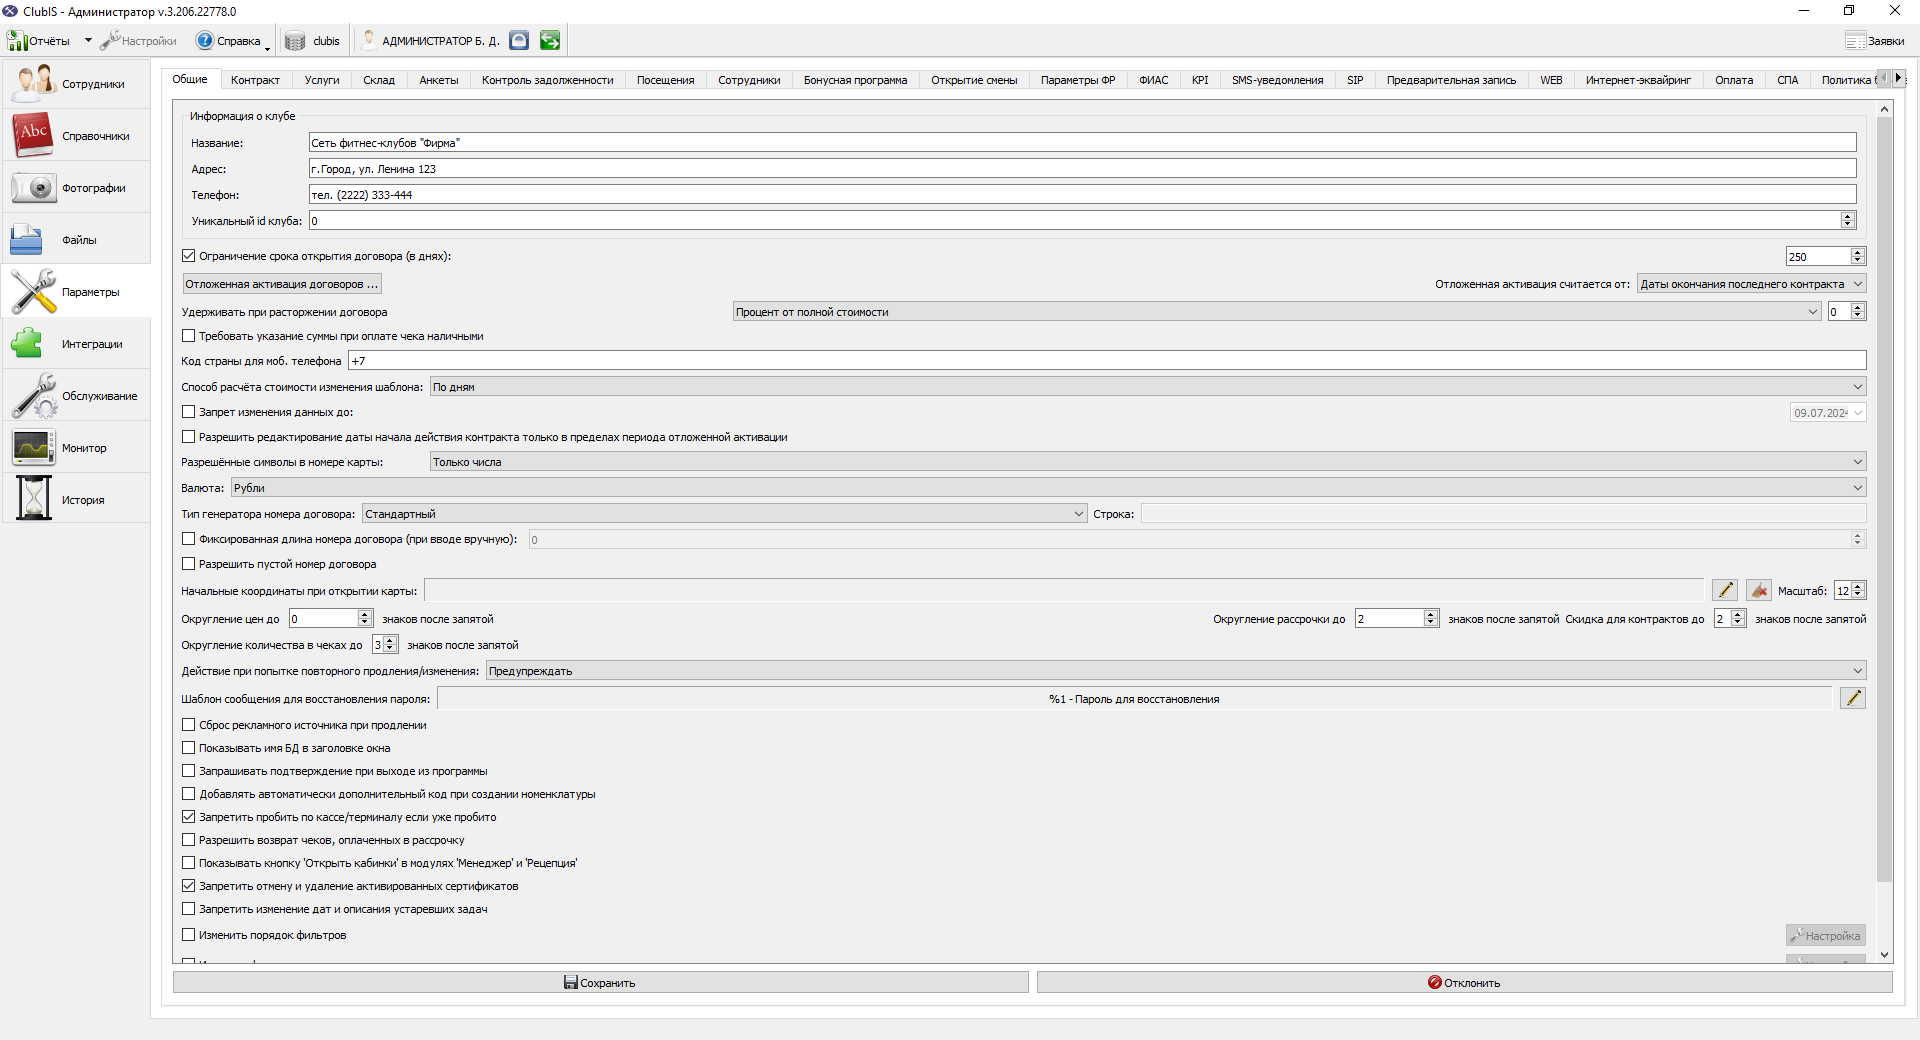Switch to the Бонусная программа tab
1920x1040 pixels.
tap(855, 80)
